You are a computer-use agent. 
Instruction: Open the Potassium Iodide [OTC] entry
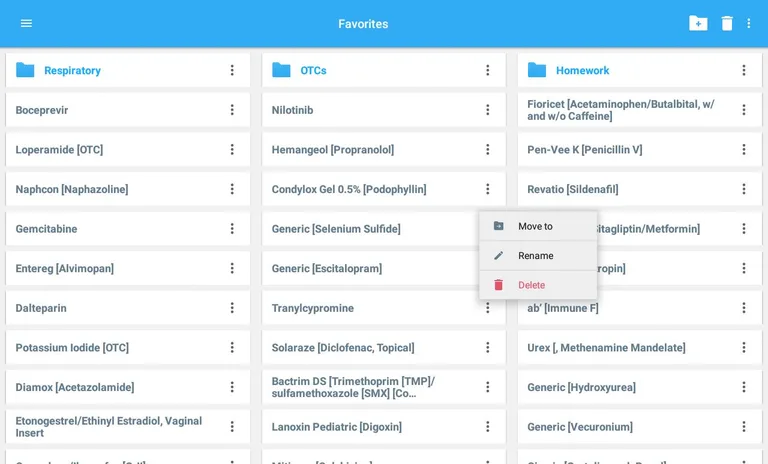pyautogui.click(x=127, y=347)
